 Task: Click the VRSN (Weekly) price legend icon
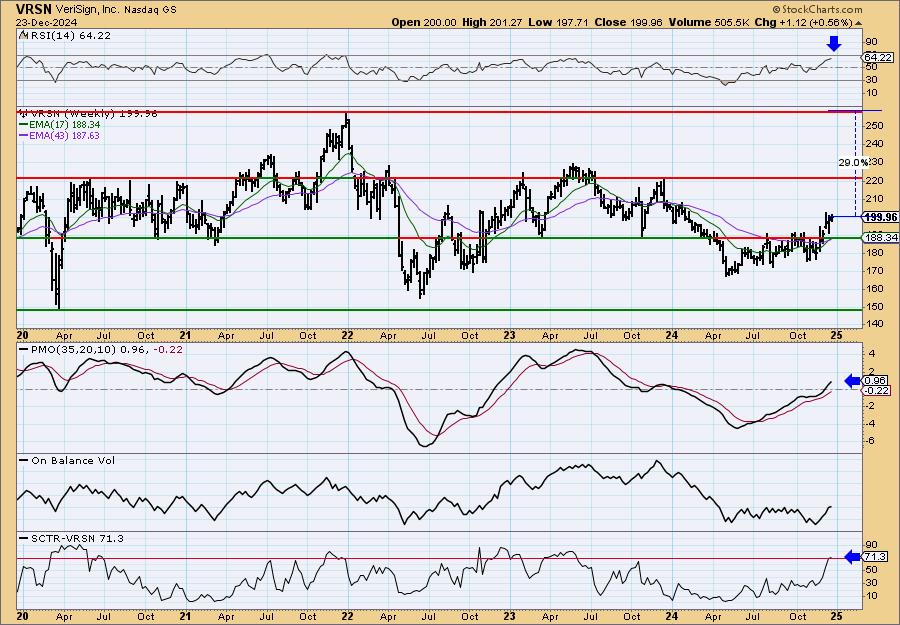tap(22, 113)
